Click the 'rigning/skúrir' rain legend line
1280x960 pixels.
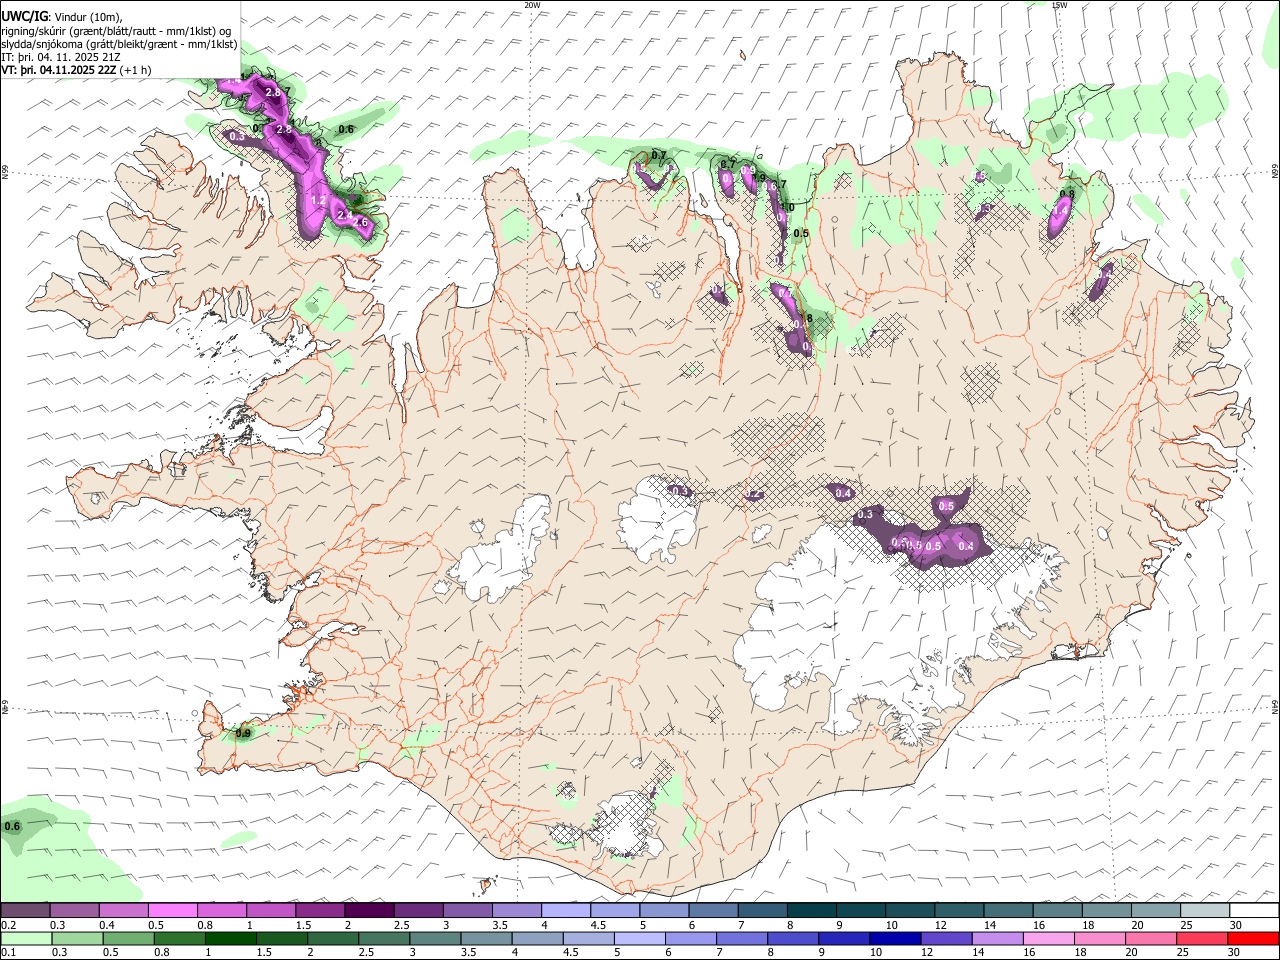coord(117,30)
